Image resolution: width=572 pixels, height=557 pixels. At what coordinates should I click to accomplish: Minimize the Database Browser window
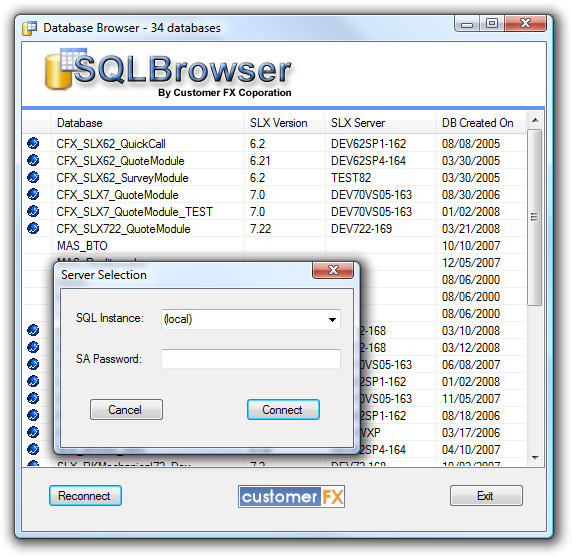coord(467,24)
